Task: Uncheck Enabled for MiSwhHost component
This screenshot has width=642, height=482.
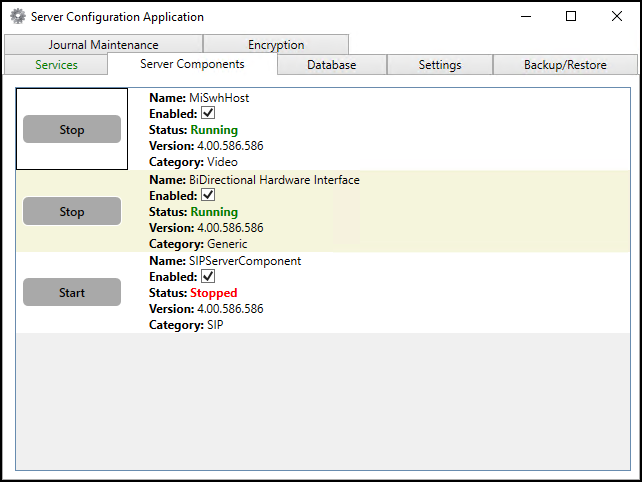Action: coord(208,114)
